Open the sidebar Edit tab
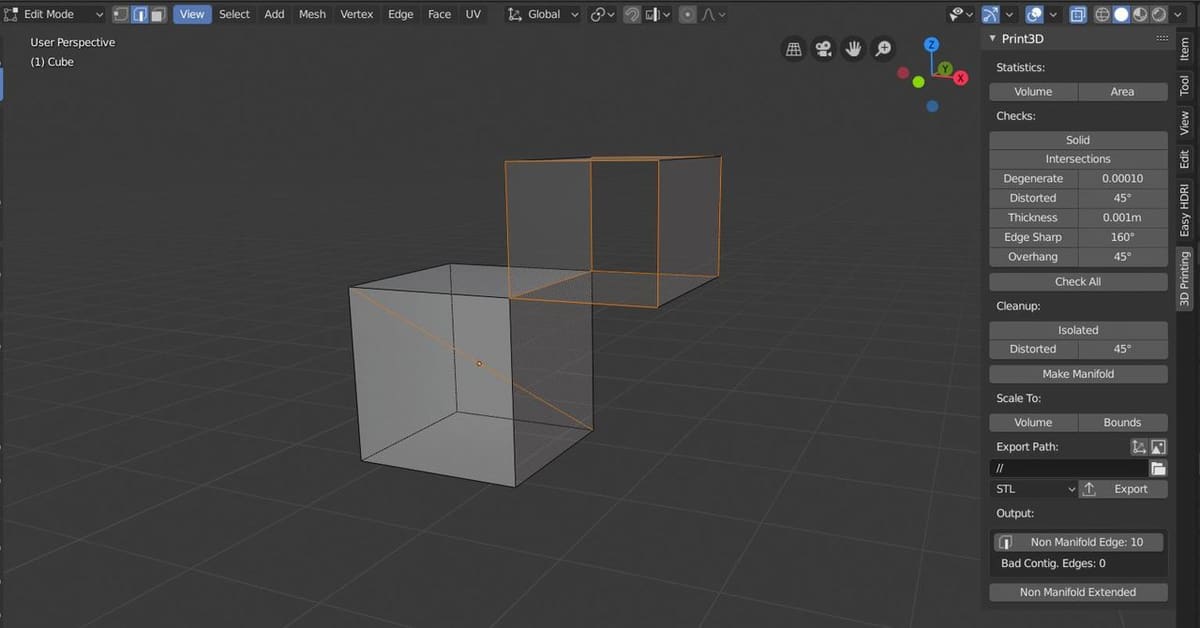Image resolution: width=1200 pixels, height=628 pixels. [1185, 160]
